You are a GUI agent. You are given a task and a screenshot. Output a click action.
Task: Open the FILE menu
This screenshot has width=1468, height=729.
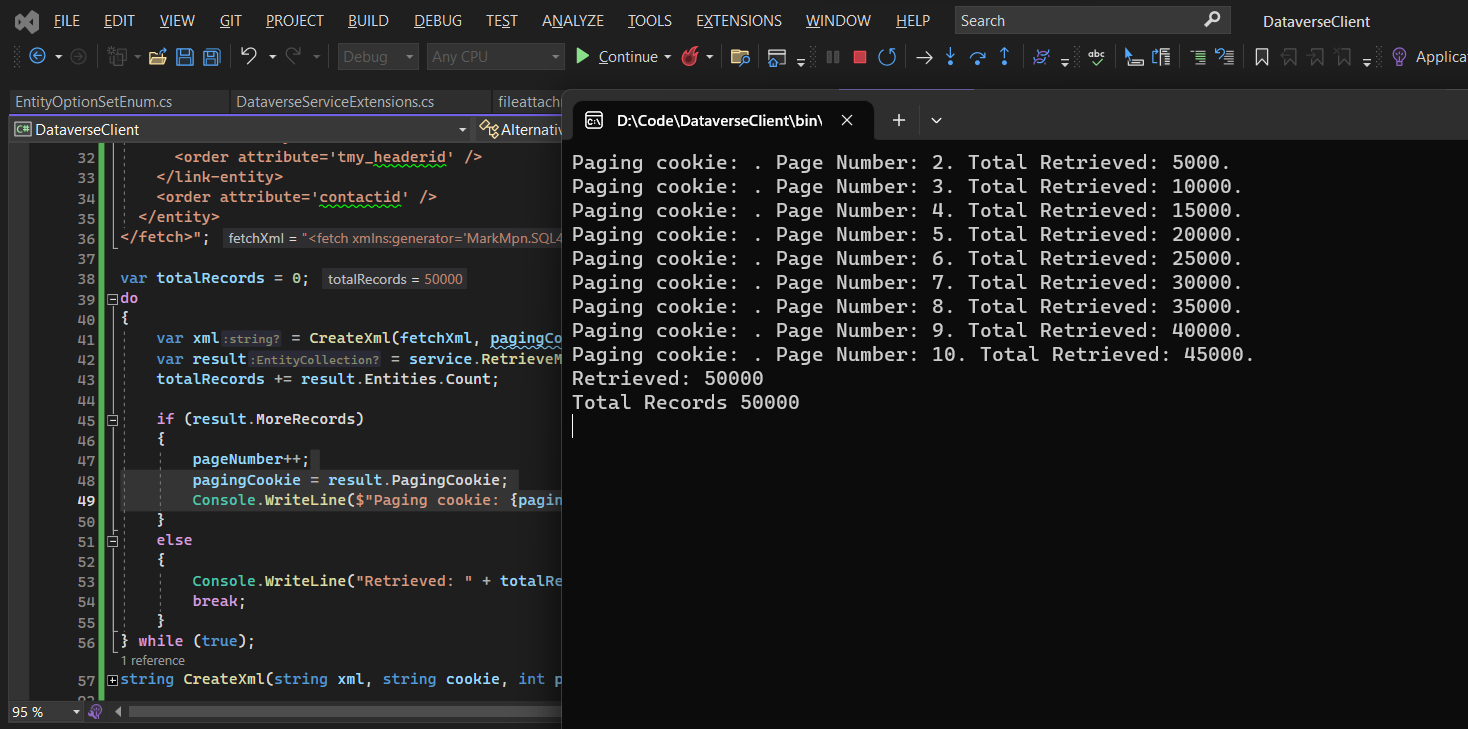67,21
